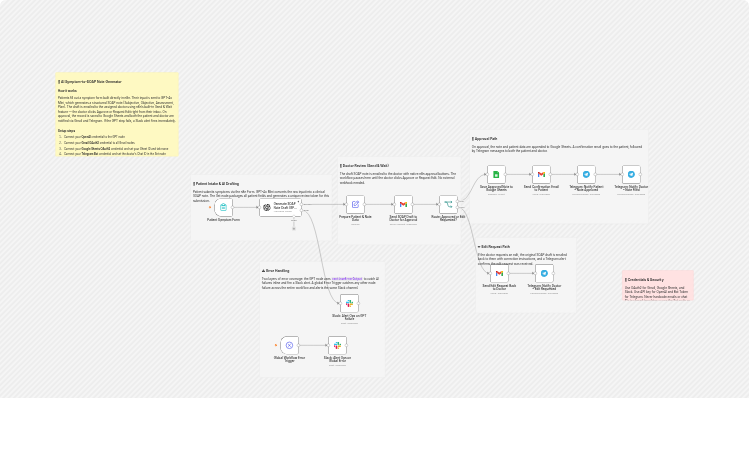Open the Generate SOAP Note Draft GPT node

(280, 207)
